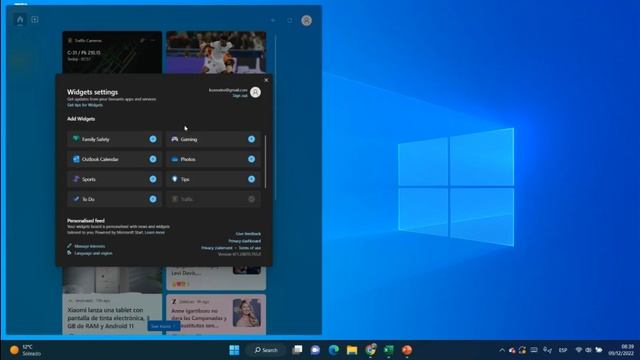Click the taskbar Search box
The height and width of the screenshot is (360, 640).
coord(266,350)
